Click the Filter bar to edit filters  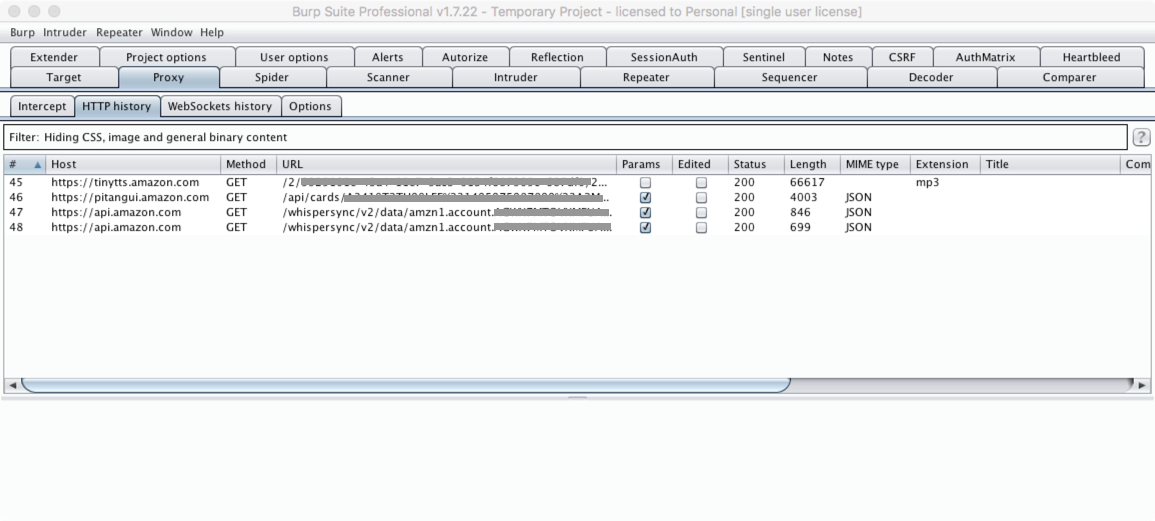565,137
